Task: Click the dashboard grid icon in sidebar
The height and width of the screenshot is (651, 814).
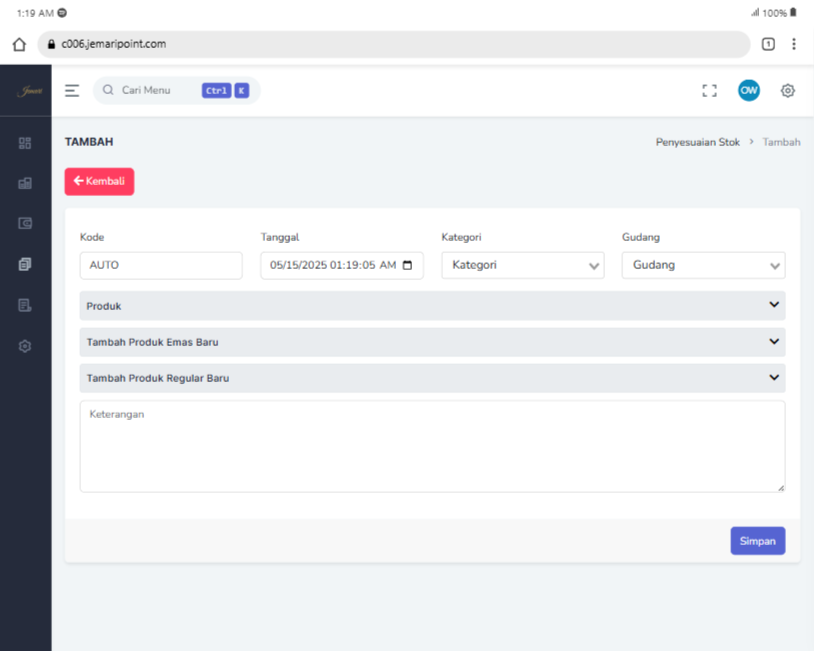Action: pos(25,143)
